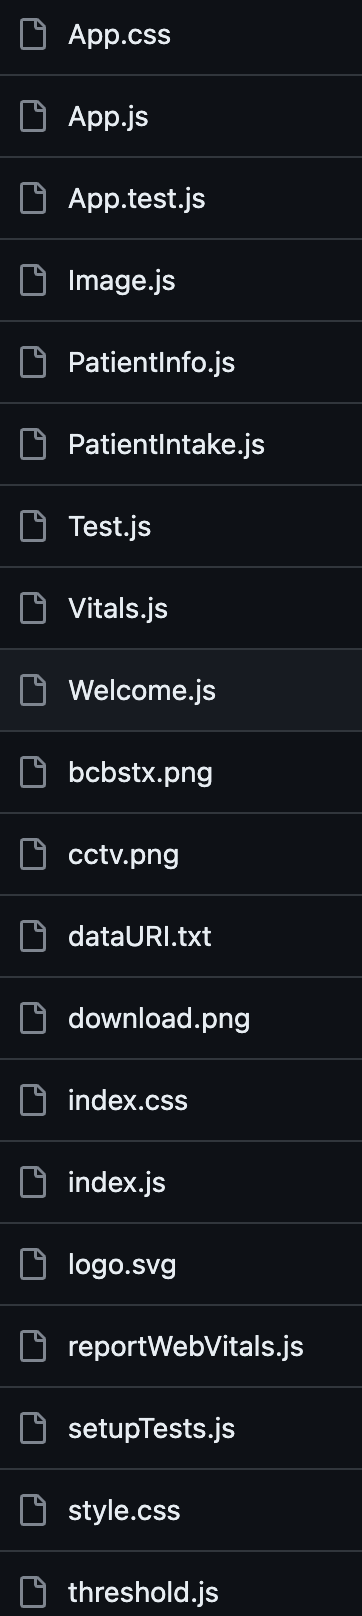The image size is (362, 1616).
Task: Open the Test.js file link
Action: tap(109, 527)
